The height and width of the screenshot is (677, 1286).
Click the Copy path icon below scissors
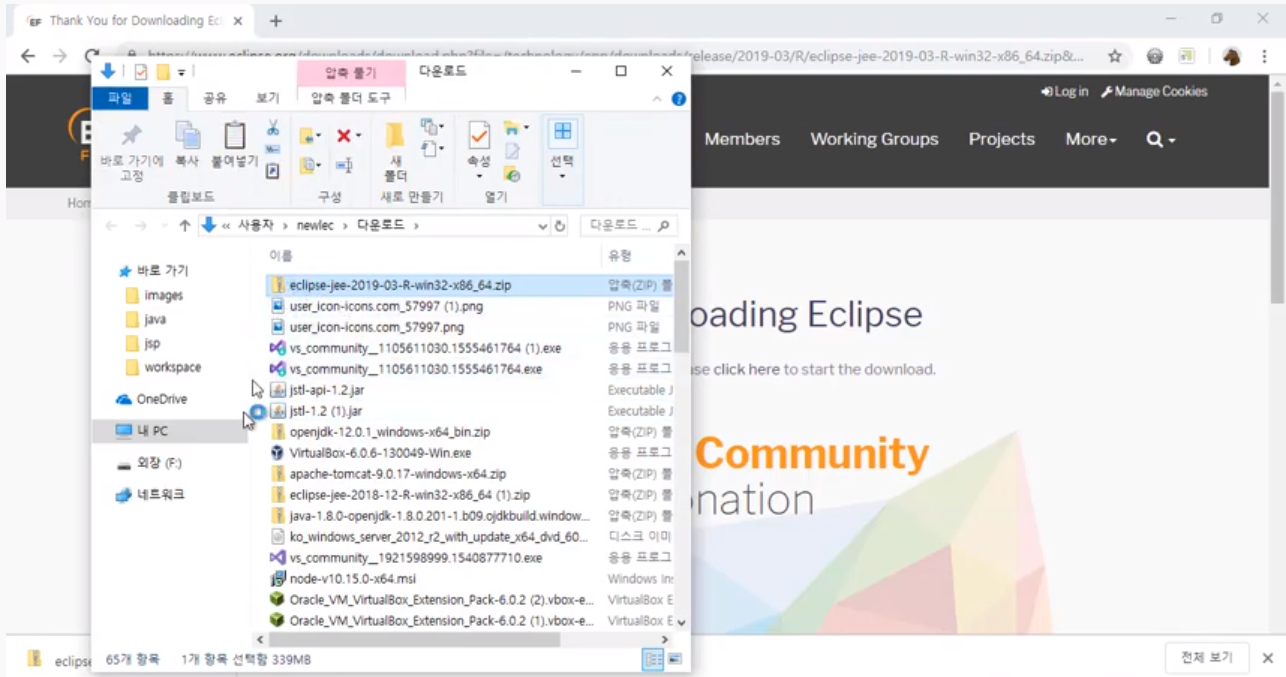point(272,150)
